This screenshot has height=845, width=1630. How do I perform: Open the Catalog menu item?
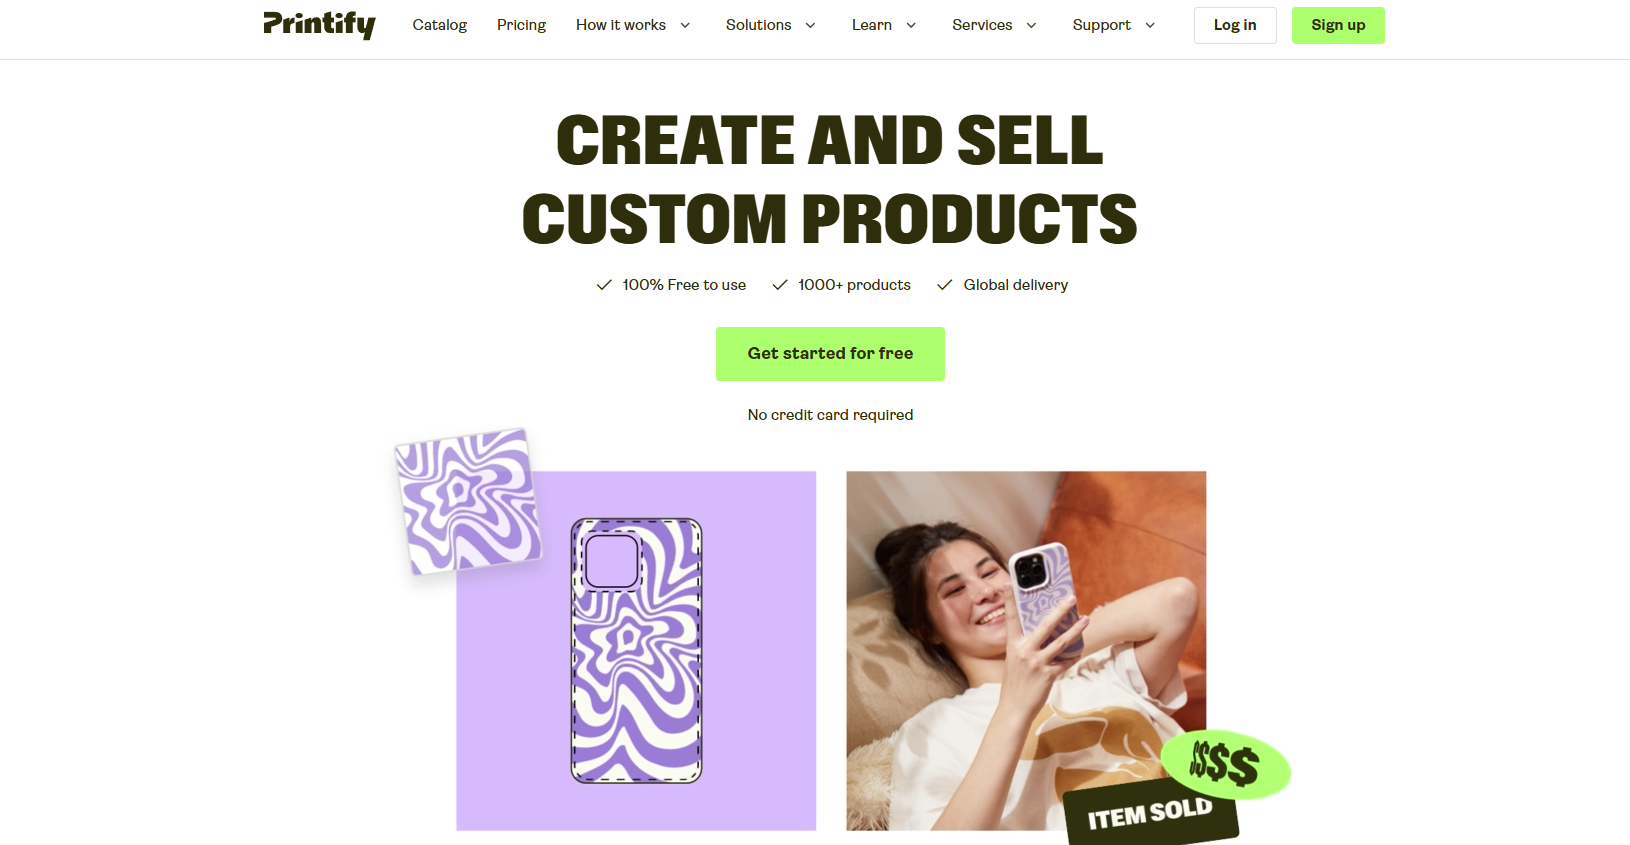point(440,25)
